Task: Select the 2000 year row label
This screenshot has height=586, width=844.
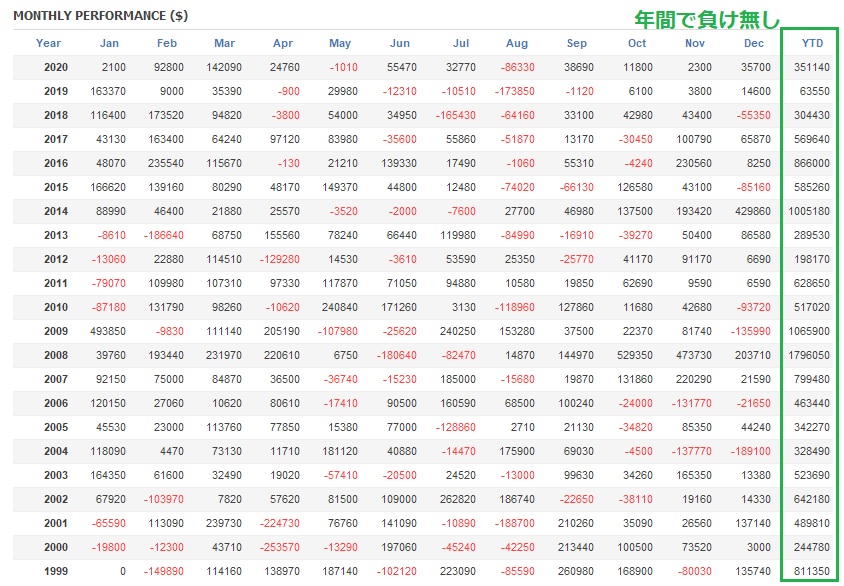Action: click(56, 547)
